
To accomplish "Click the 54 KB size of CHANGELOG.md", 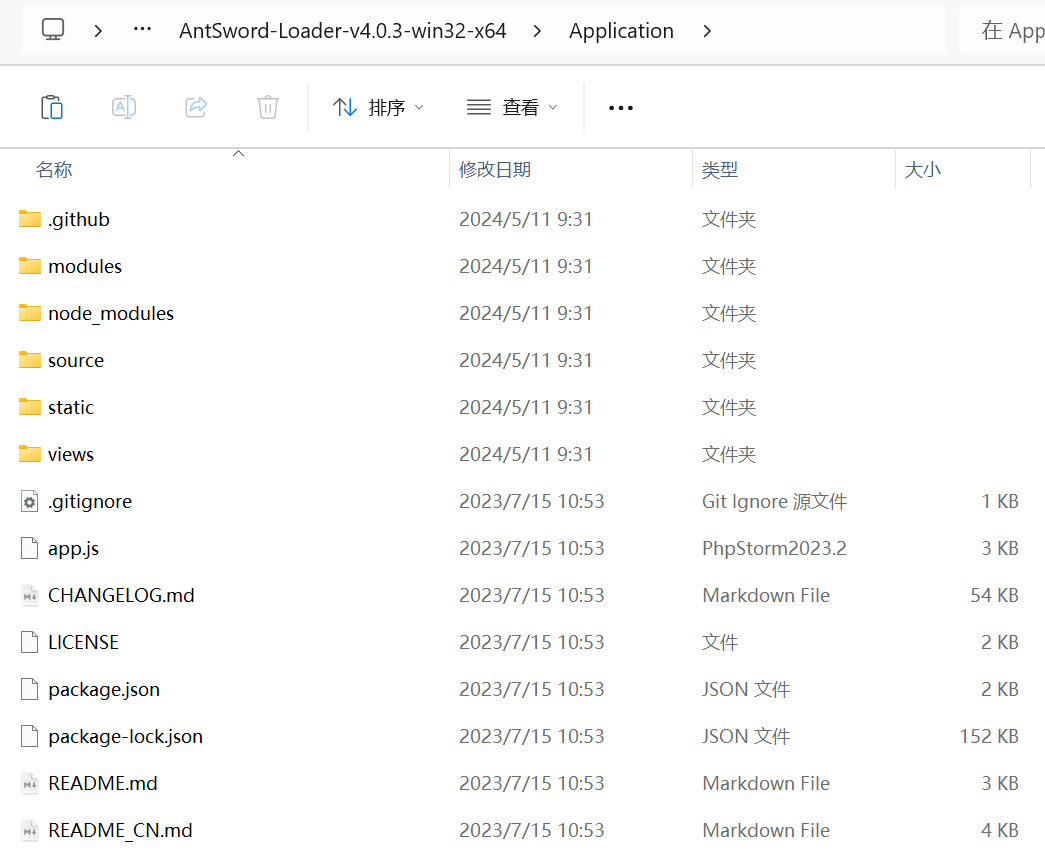I will (994, 595).
